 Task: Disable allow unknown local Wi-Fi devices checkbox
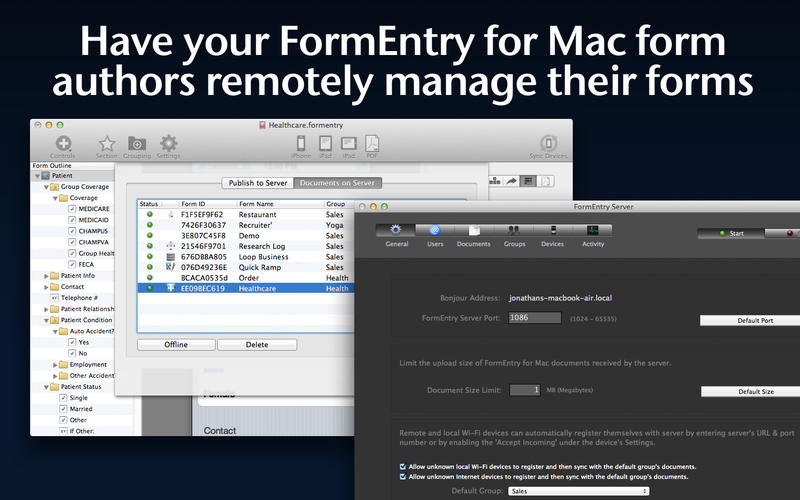pos(403,466)
